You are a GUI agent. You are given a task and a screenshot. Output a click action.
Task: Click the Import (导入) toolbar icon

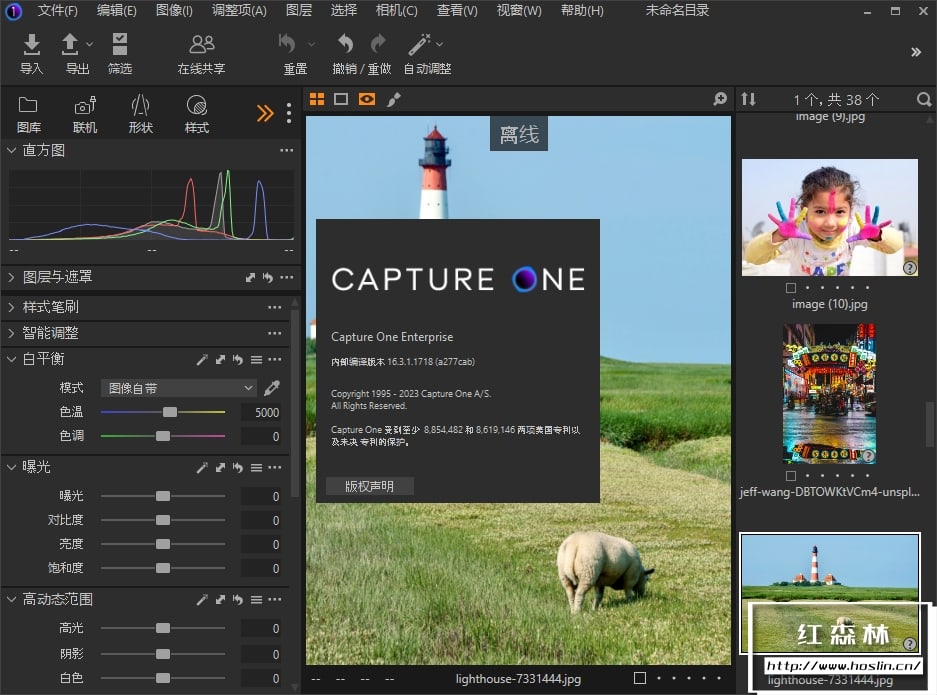click(32, 45)
